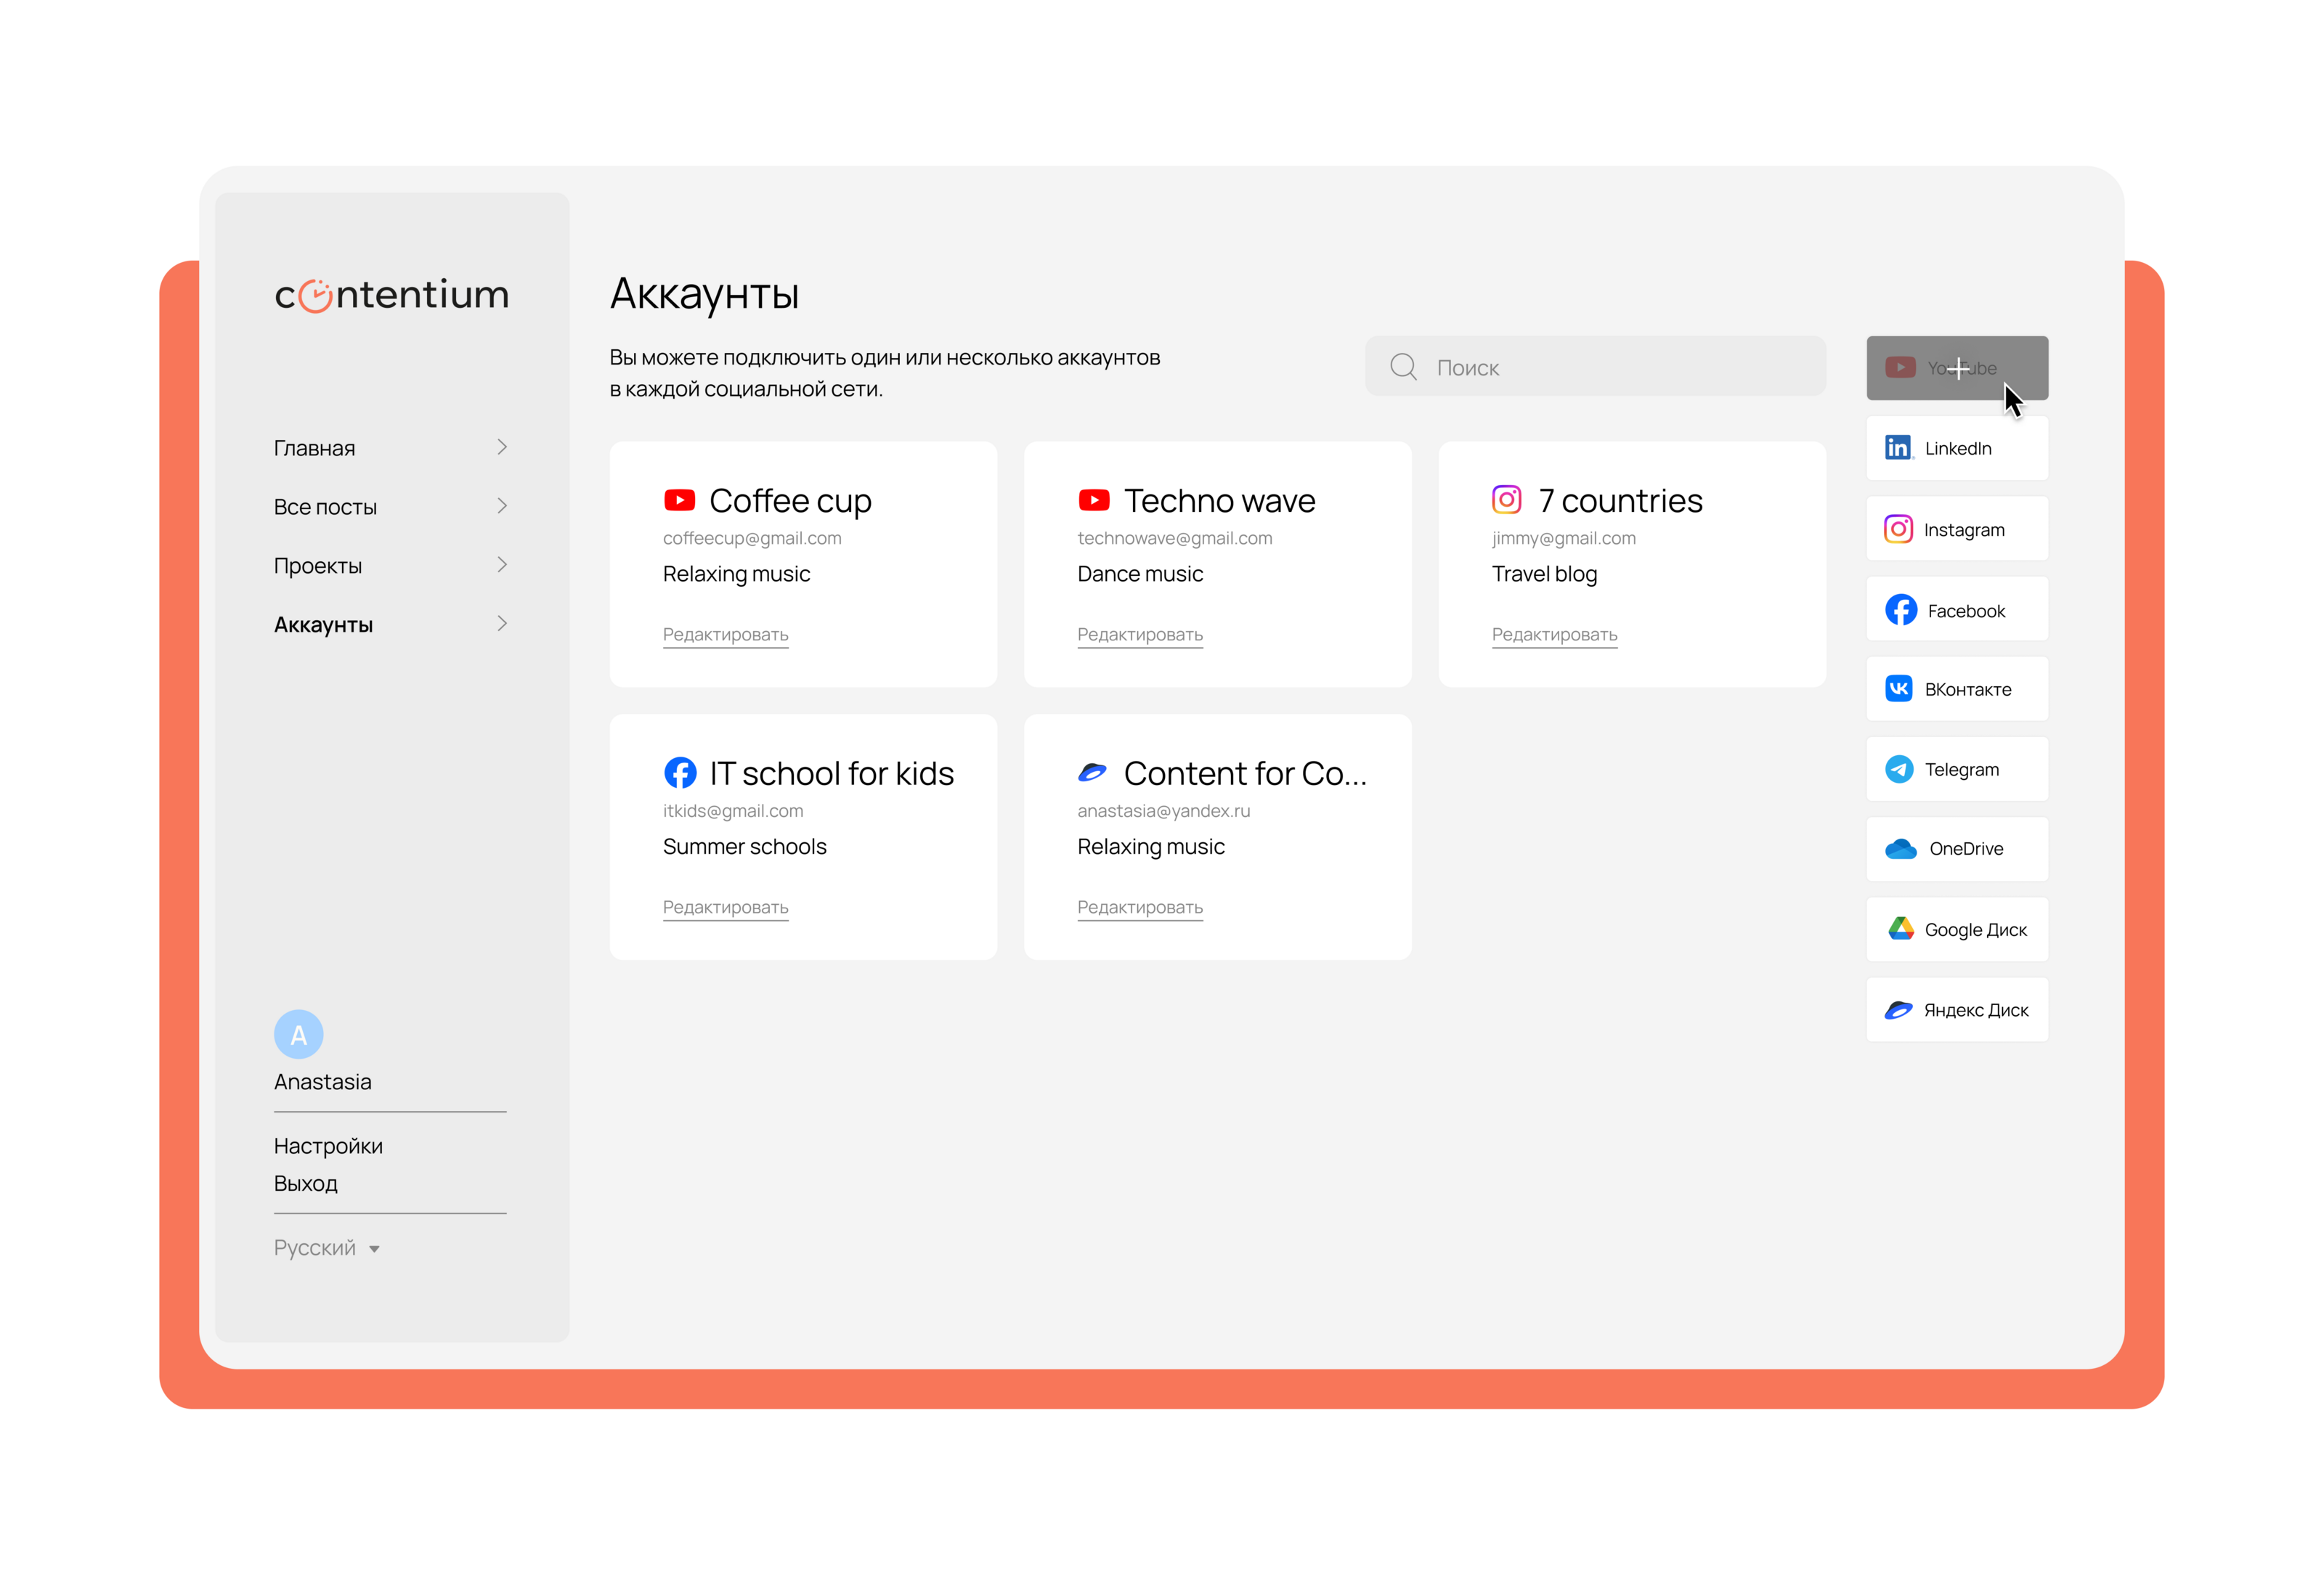Image resolution: width=2324 pixels, height=1575 pixels.
Task: Click the Telegram paper plane icon
Action: click(x=1898, y=768)
